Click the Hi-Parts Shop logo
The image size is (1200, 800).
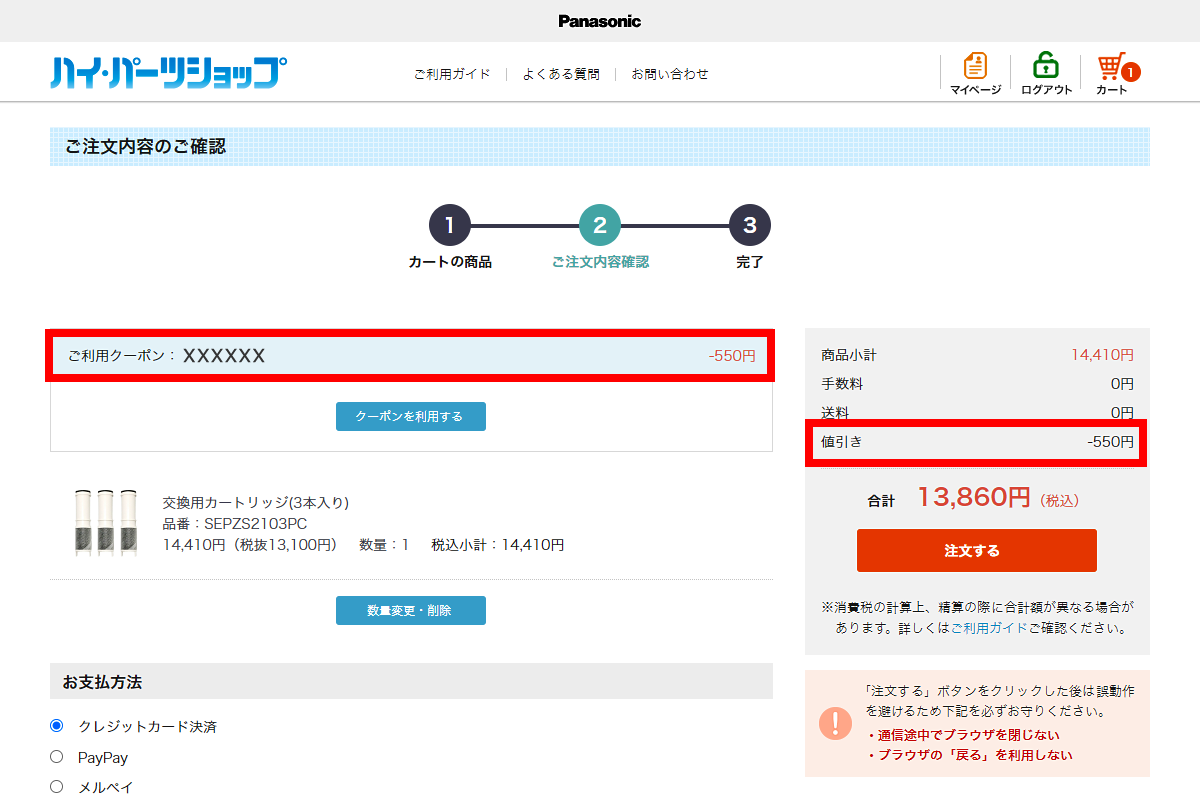coord(168,73)
